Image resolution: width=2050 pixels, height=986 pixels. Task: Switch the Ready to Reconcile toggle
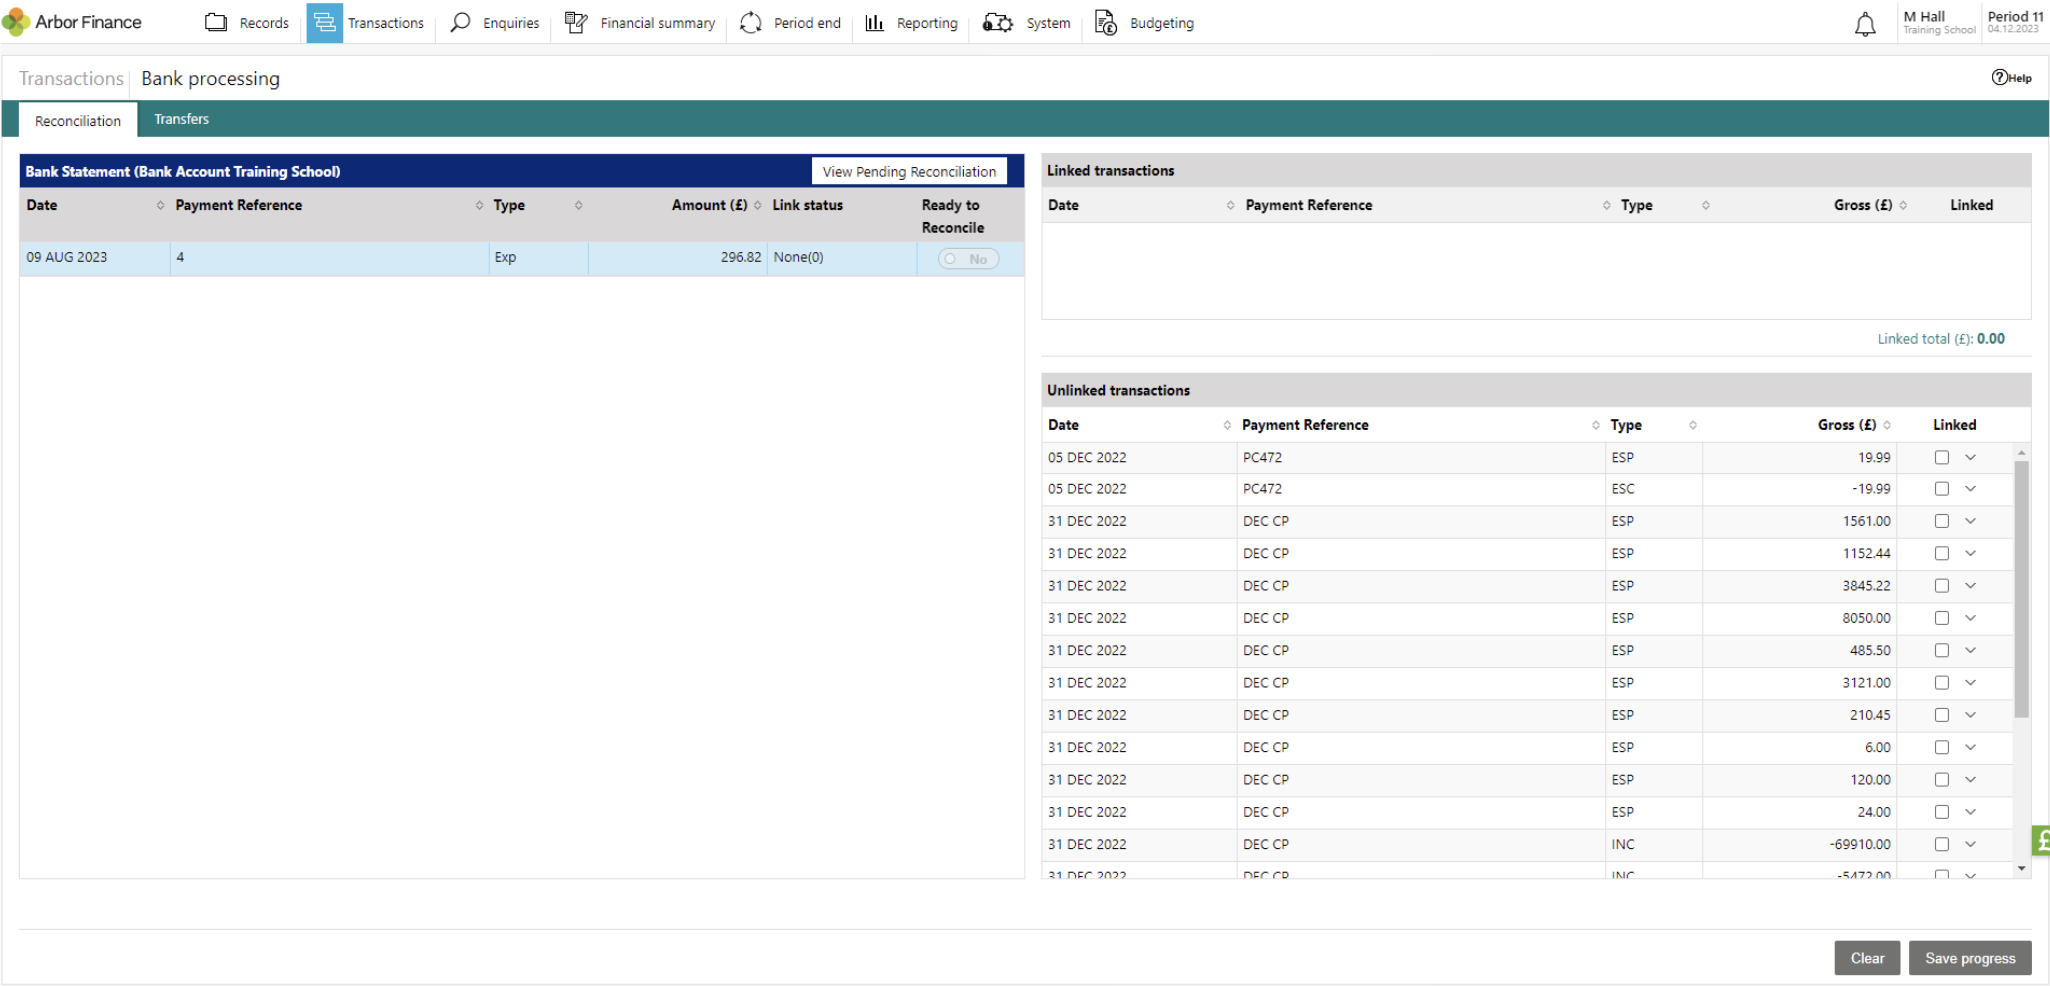coord(967,258)
